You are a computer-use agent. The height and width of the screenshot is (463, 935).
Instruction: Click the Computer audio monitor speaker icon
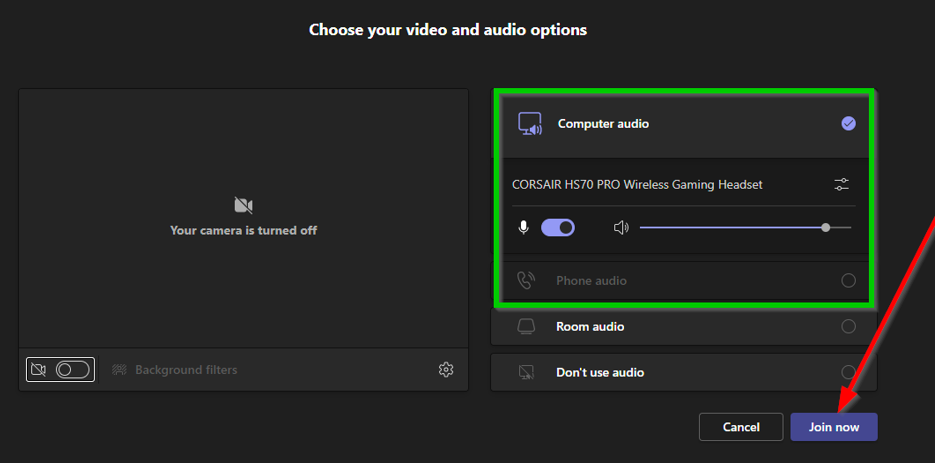coord(529,124)
